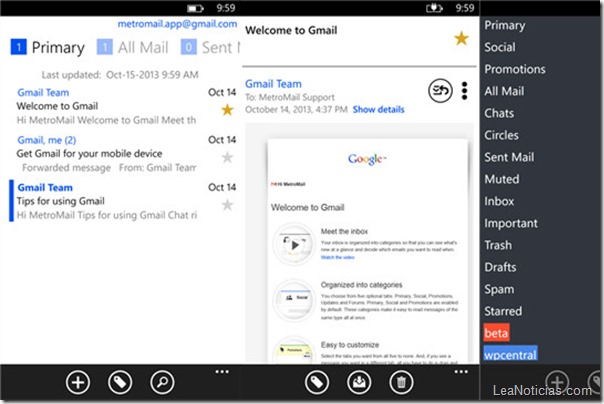Open the search magnifier icon
The height and width of the screenshot is (404, 604).
point(162,382)
